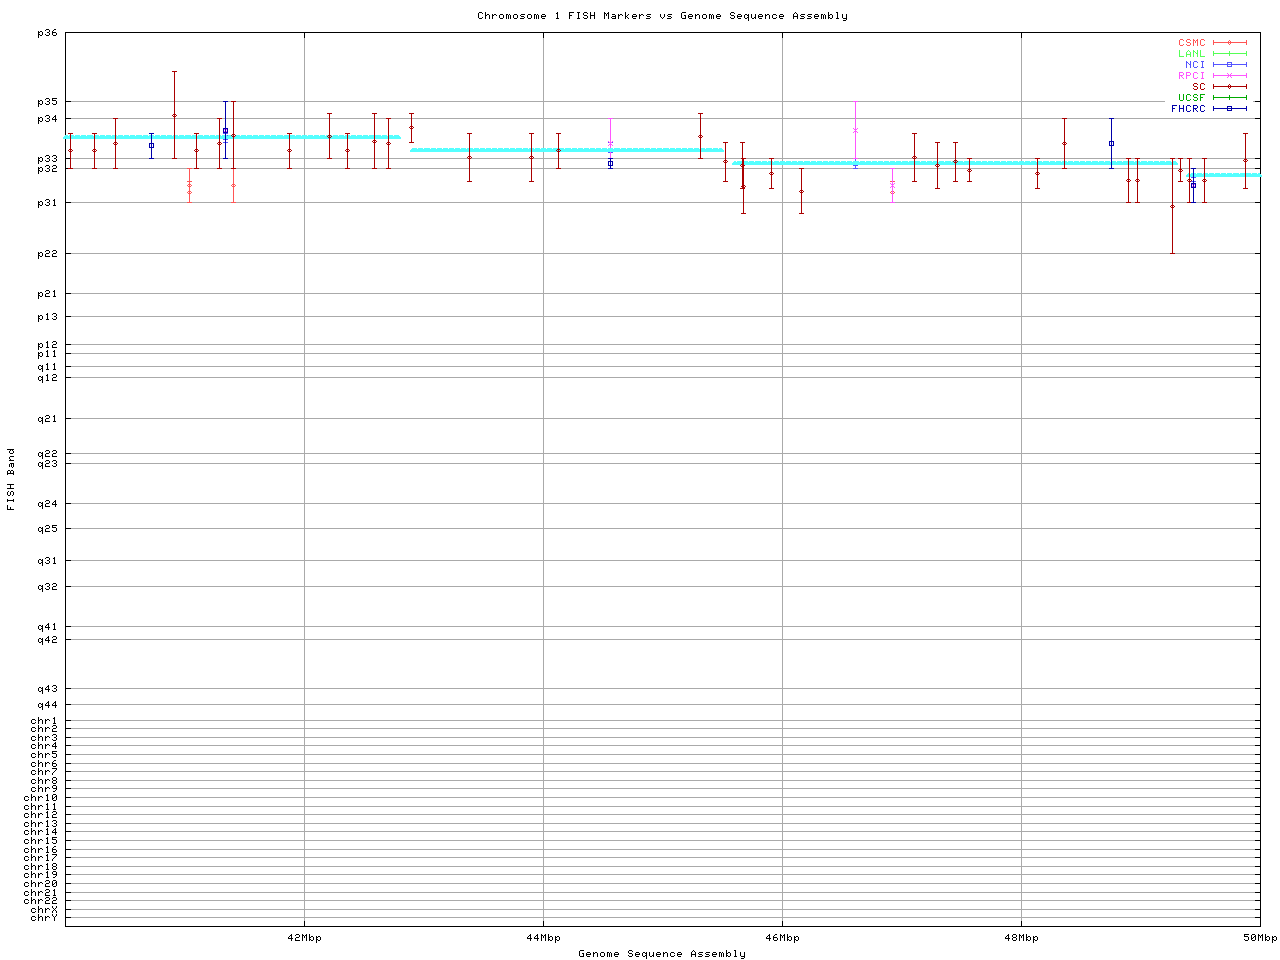Screen dimensions: 1280x960
Task: Click the p36 band label
Action: coord(47,33)
